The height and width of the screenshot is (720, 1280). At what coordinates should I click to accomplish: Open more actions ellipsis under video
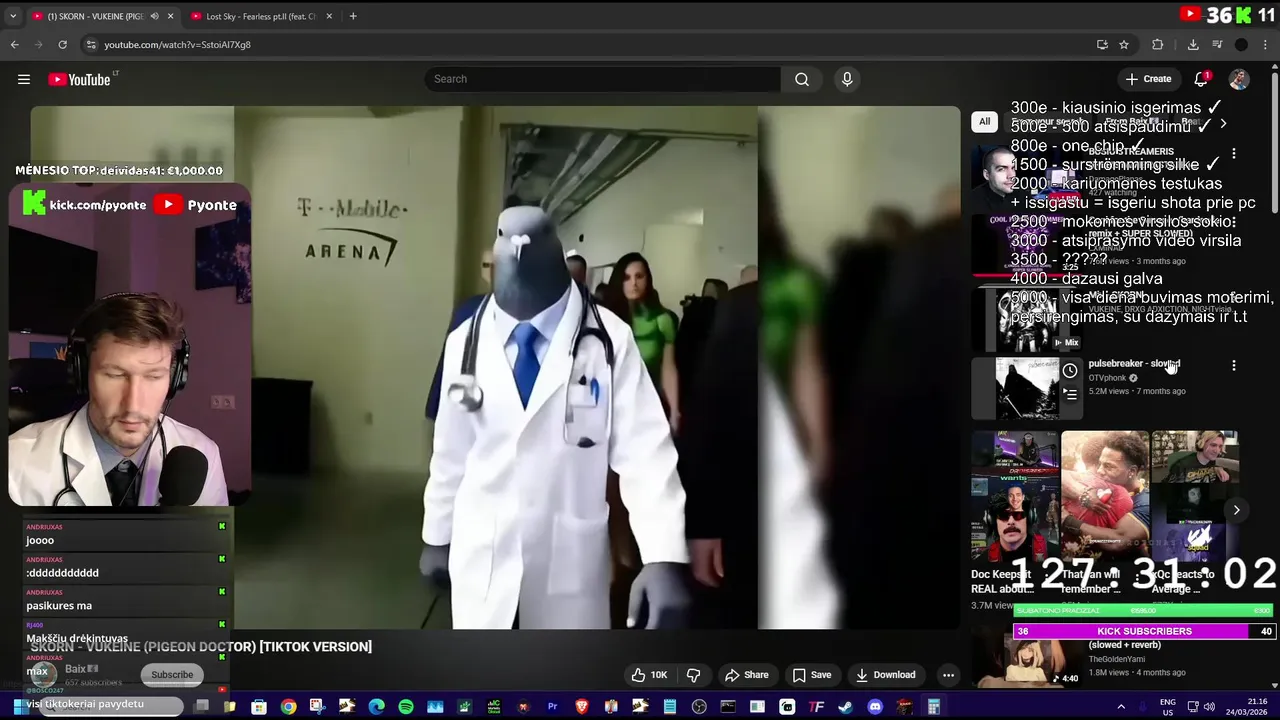tap(948, 675)
